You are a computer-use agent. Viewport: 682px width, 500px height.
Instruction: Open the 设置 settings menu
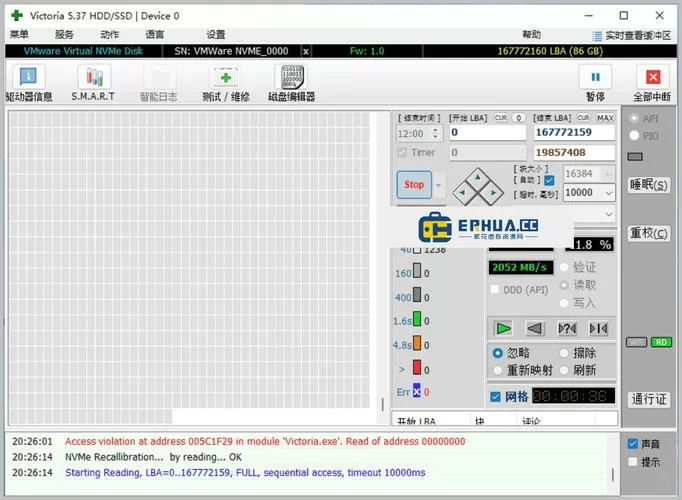coord(216,34)
